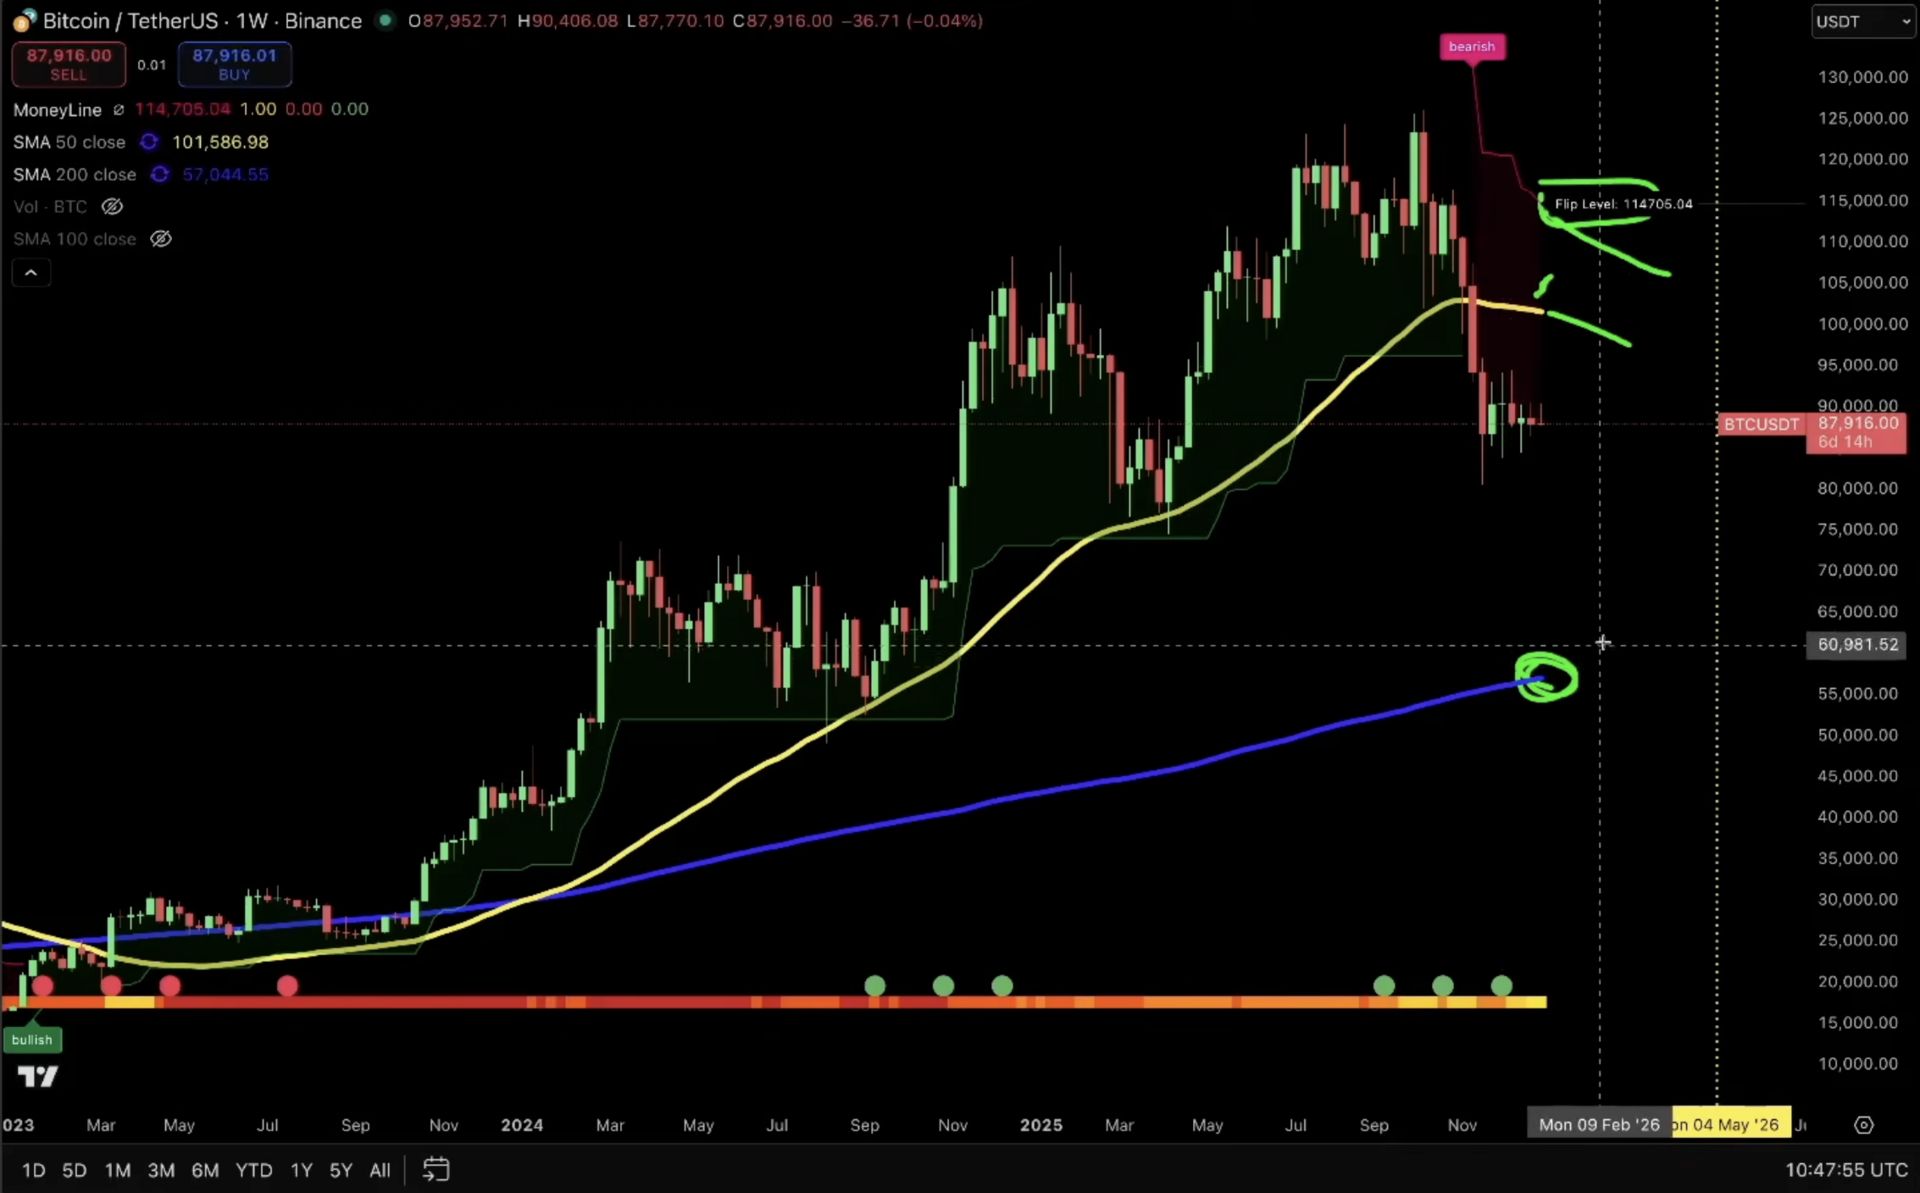The image size is (1920, 1193).
Task: Collapse the indicator legend chevron
Action: coord(31,272)
